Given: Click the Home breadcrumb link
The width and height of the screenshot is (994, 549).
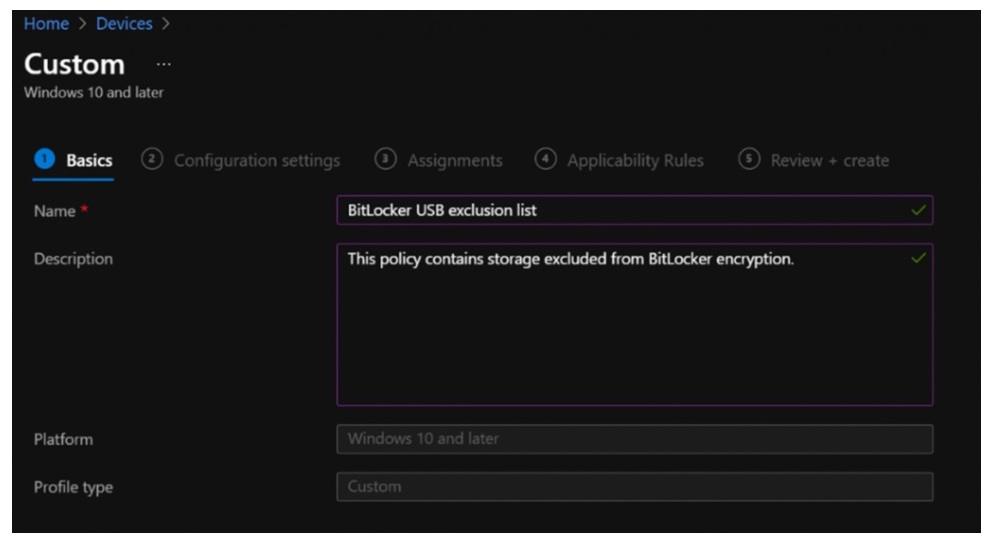Looking at the screenshot, I should pos(46,24).
